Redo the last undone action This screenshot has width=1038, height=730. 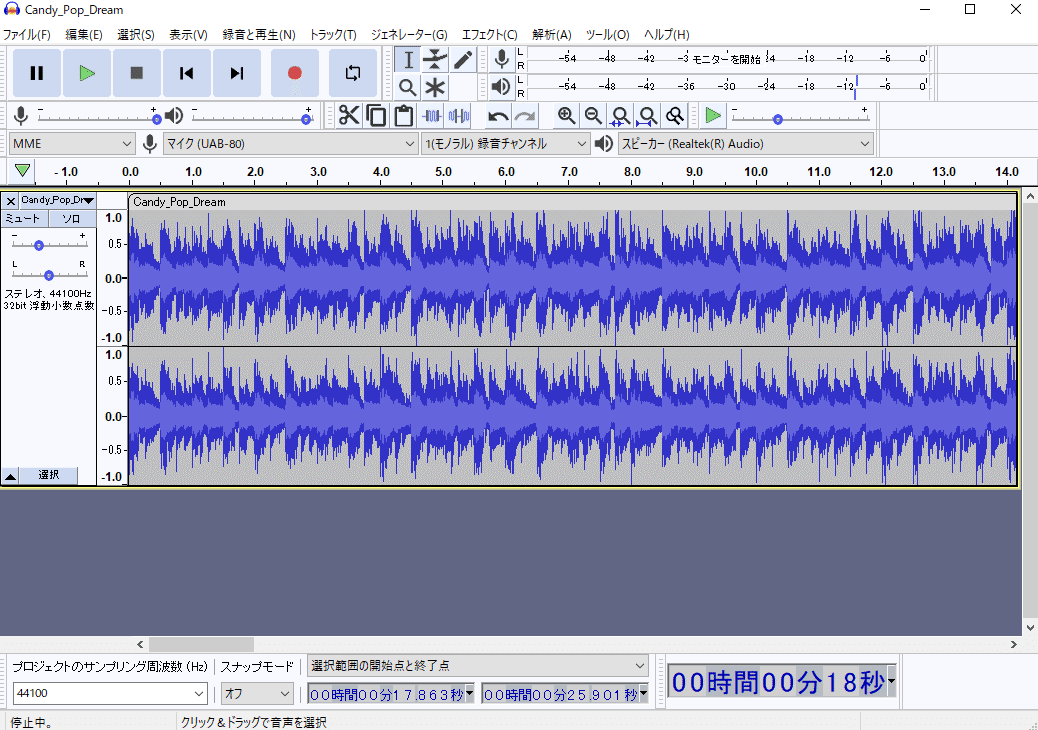[x=525, y=116]
